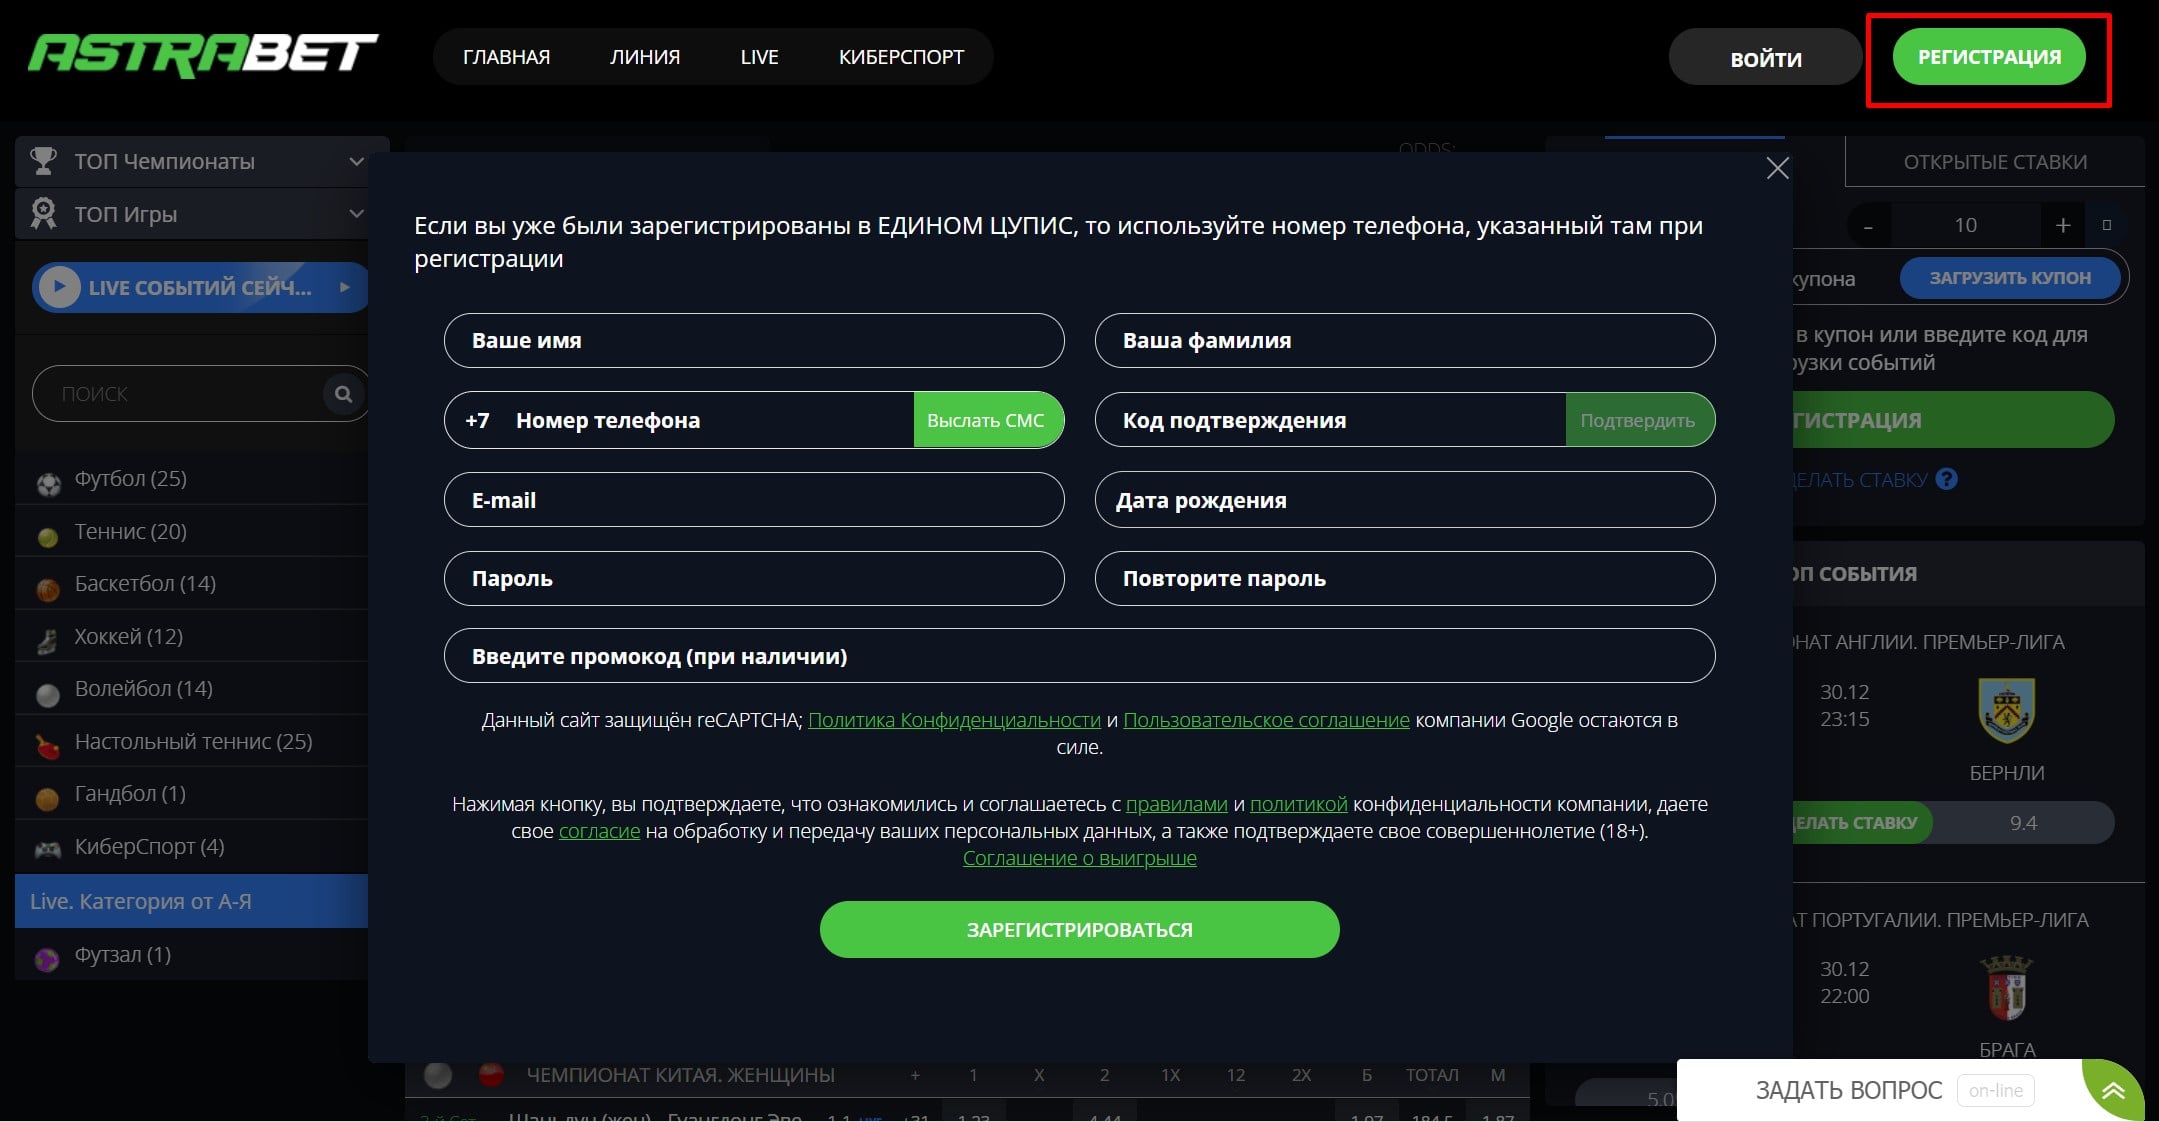Click the Выслать СМС button
2159x1122 pixels.
[x=985, y=420]
